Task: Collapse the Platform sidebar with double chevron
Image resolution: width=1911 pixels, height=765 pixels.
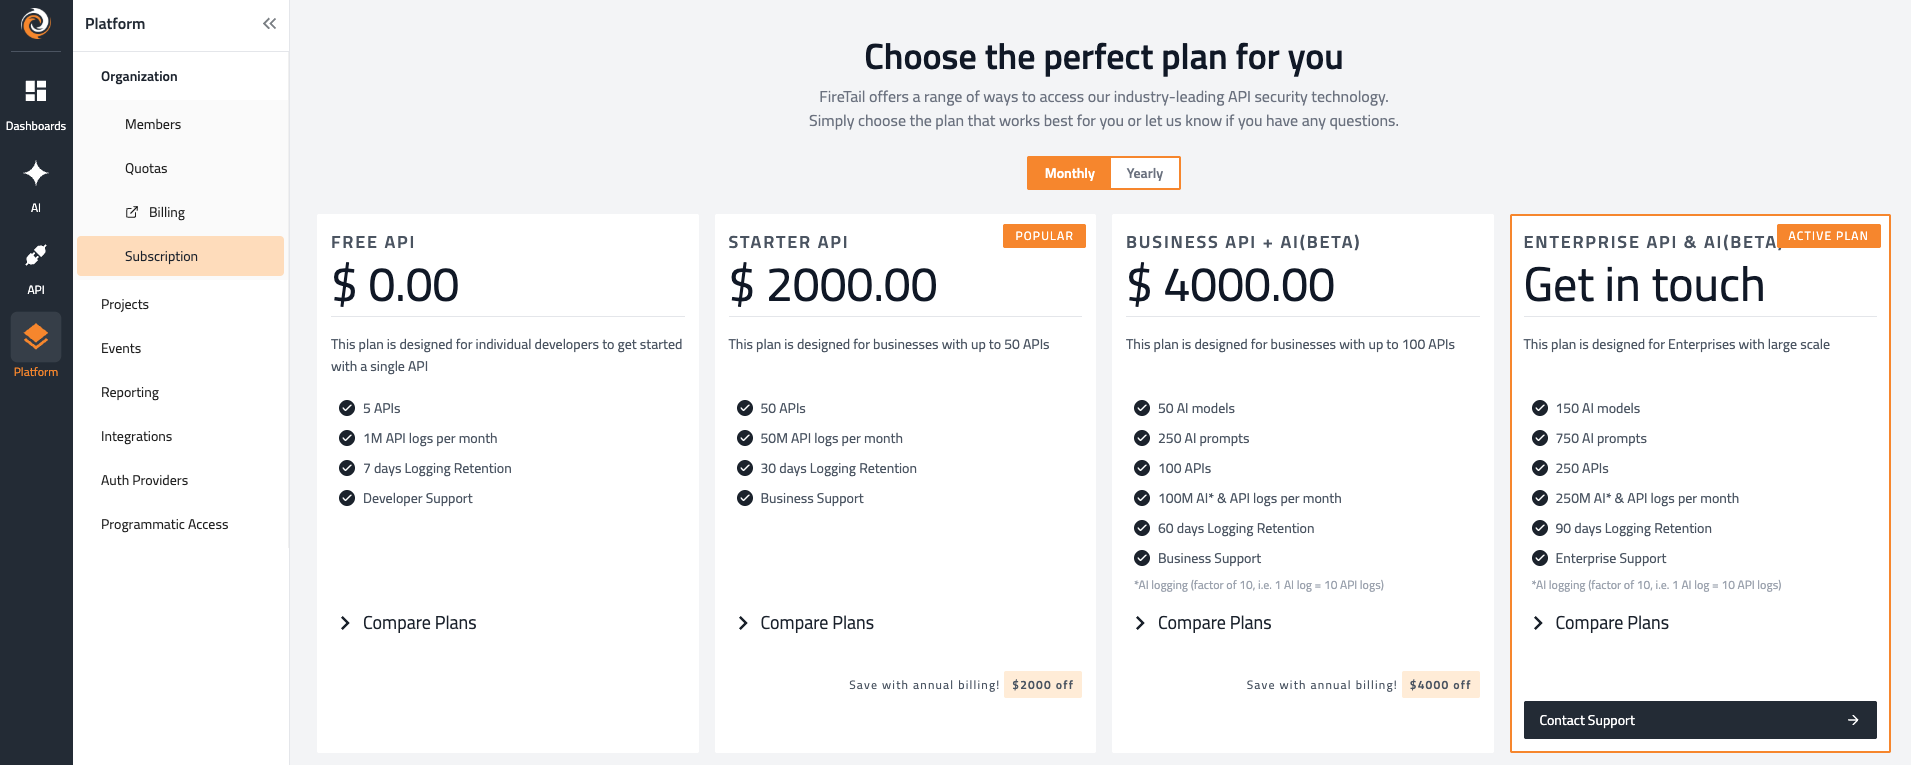Action: 269,24
